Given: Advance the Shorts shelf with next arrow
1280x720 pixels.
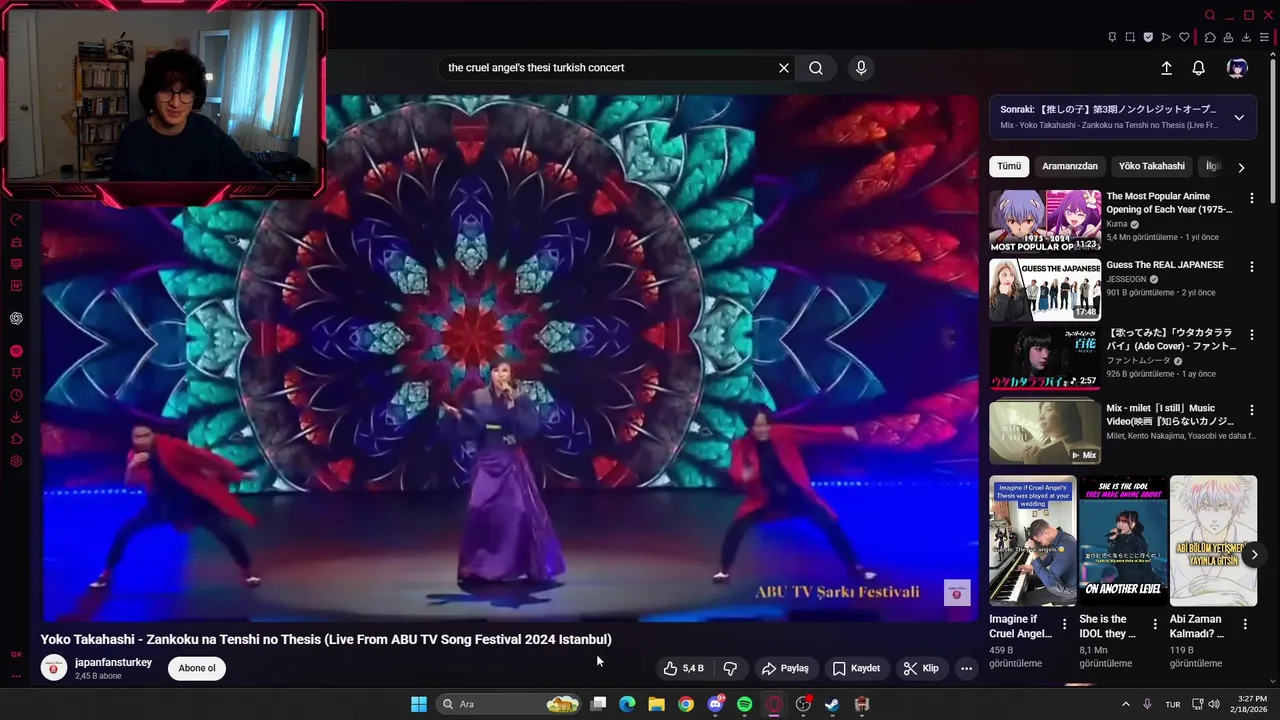Looking at the screenshot, I should click(x=1254, y=555).
